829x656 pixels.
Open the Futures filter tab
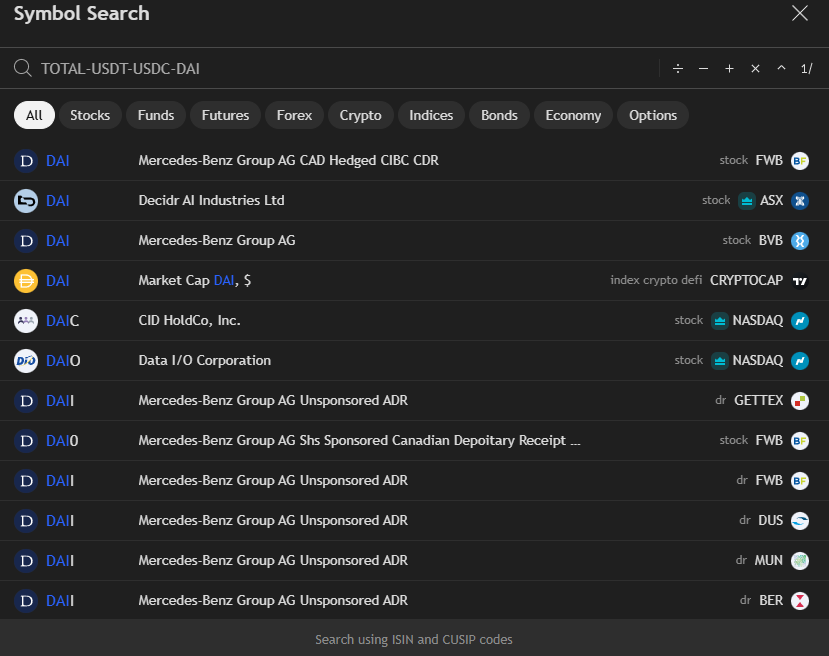[225, 115]
